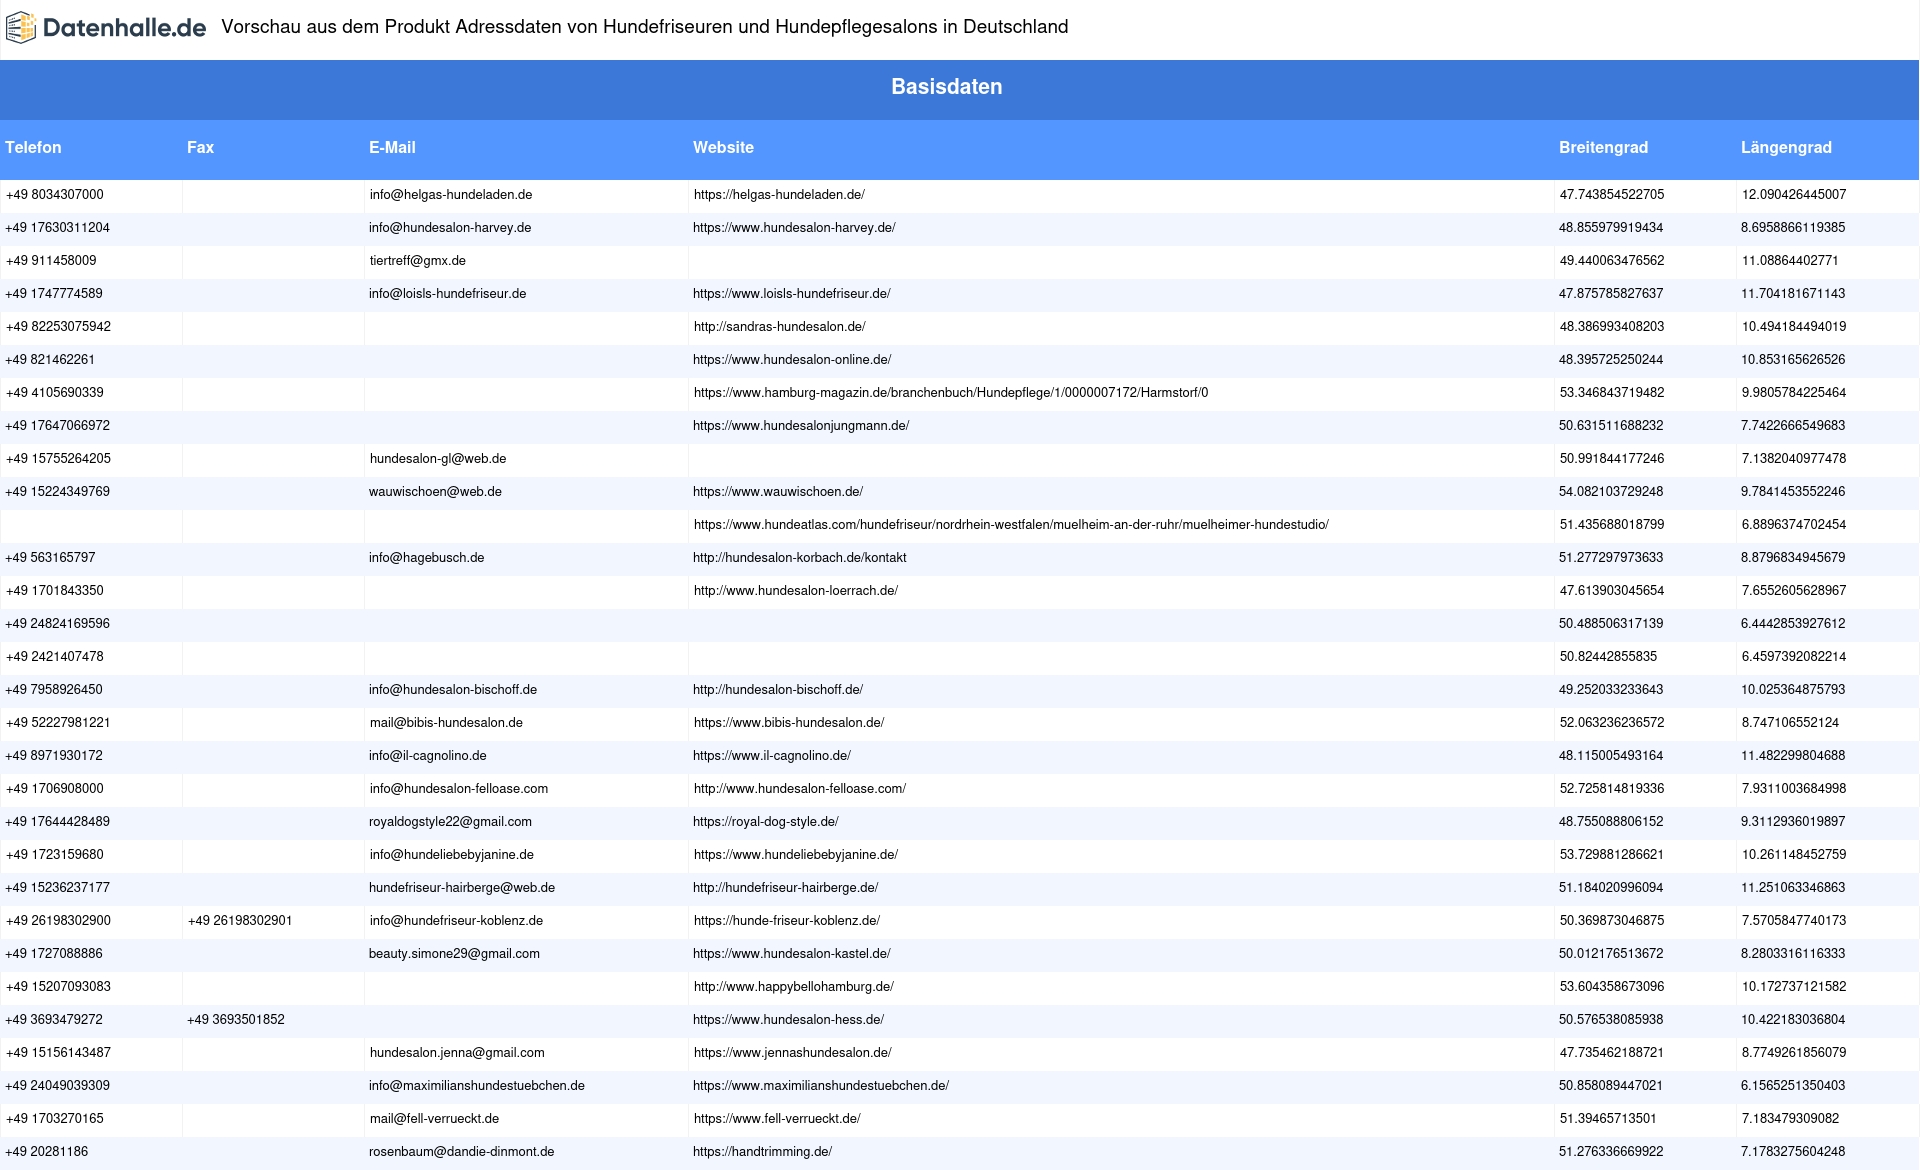Click phone number +49 20281186
Screen dimensions: 1920x1170
(47, 1152)
